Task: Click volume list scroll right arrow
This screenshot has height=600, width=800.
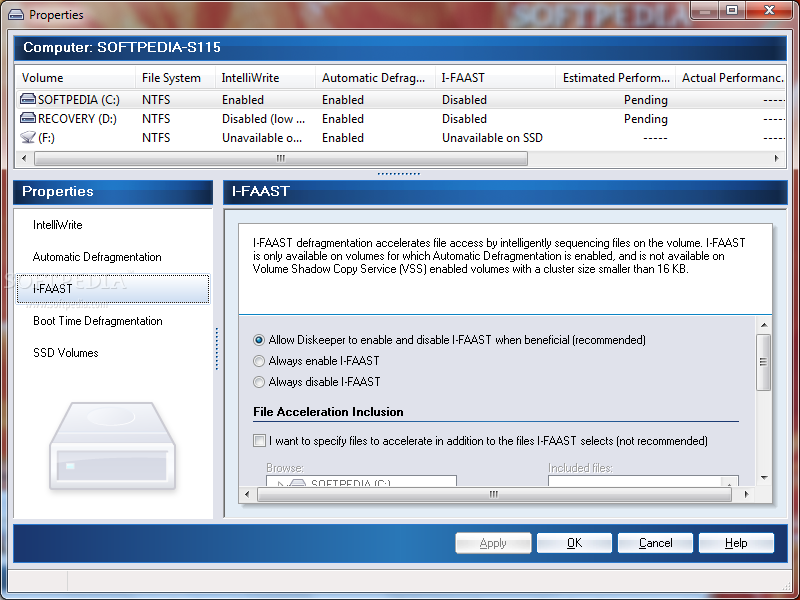Action: [777, 158]
